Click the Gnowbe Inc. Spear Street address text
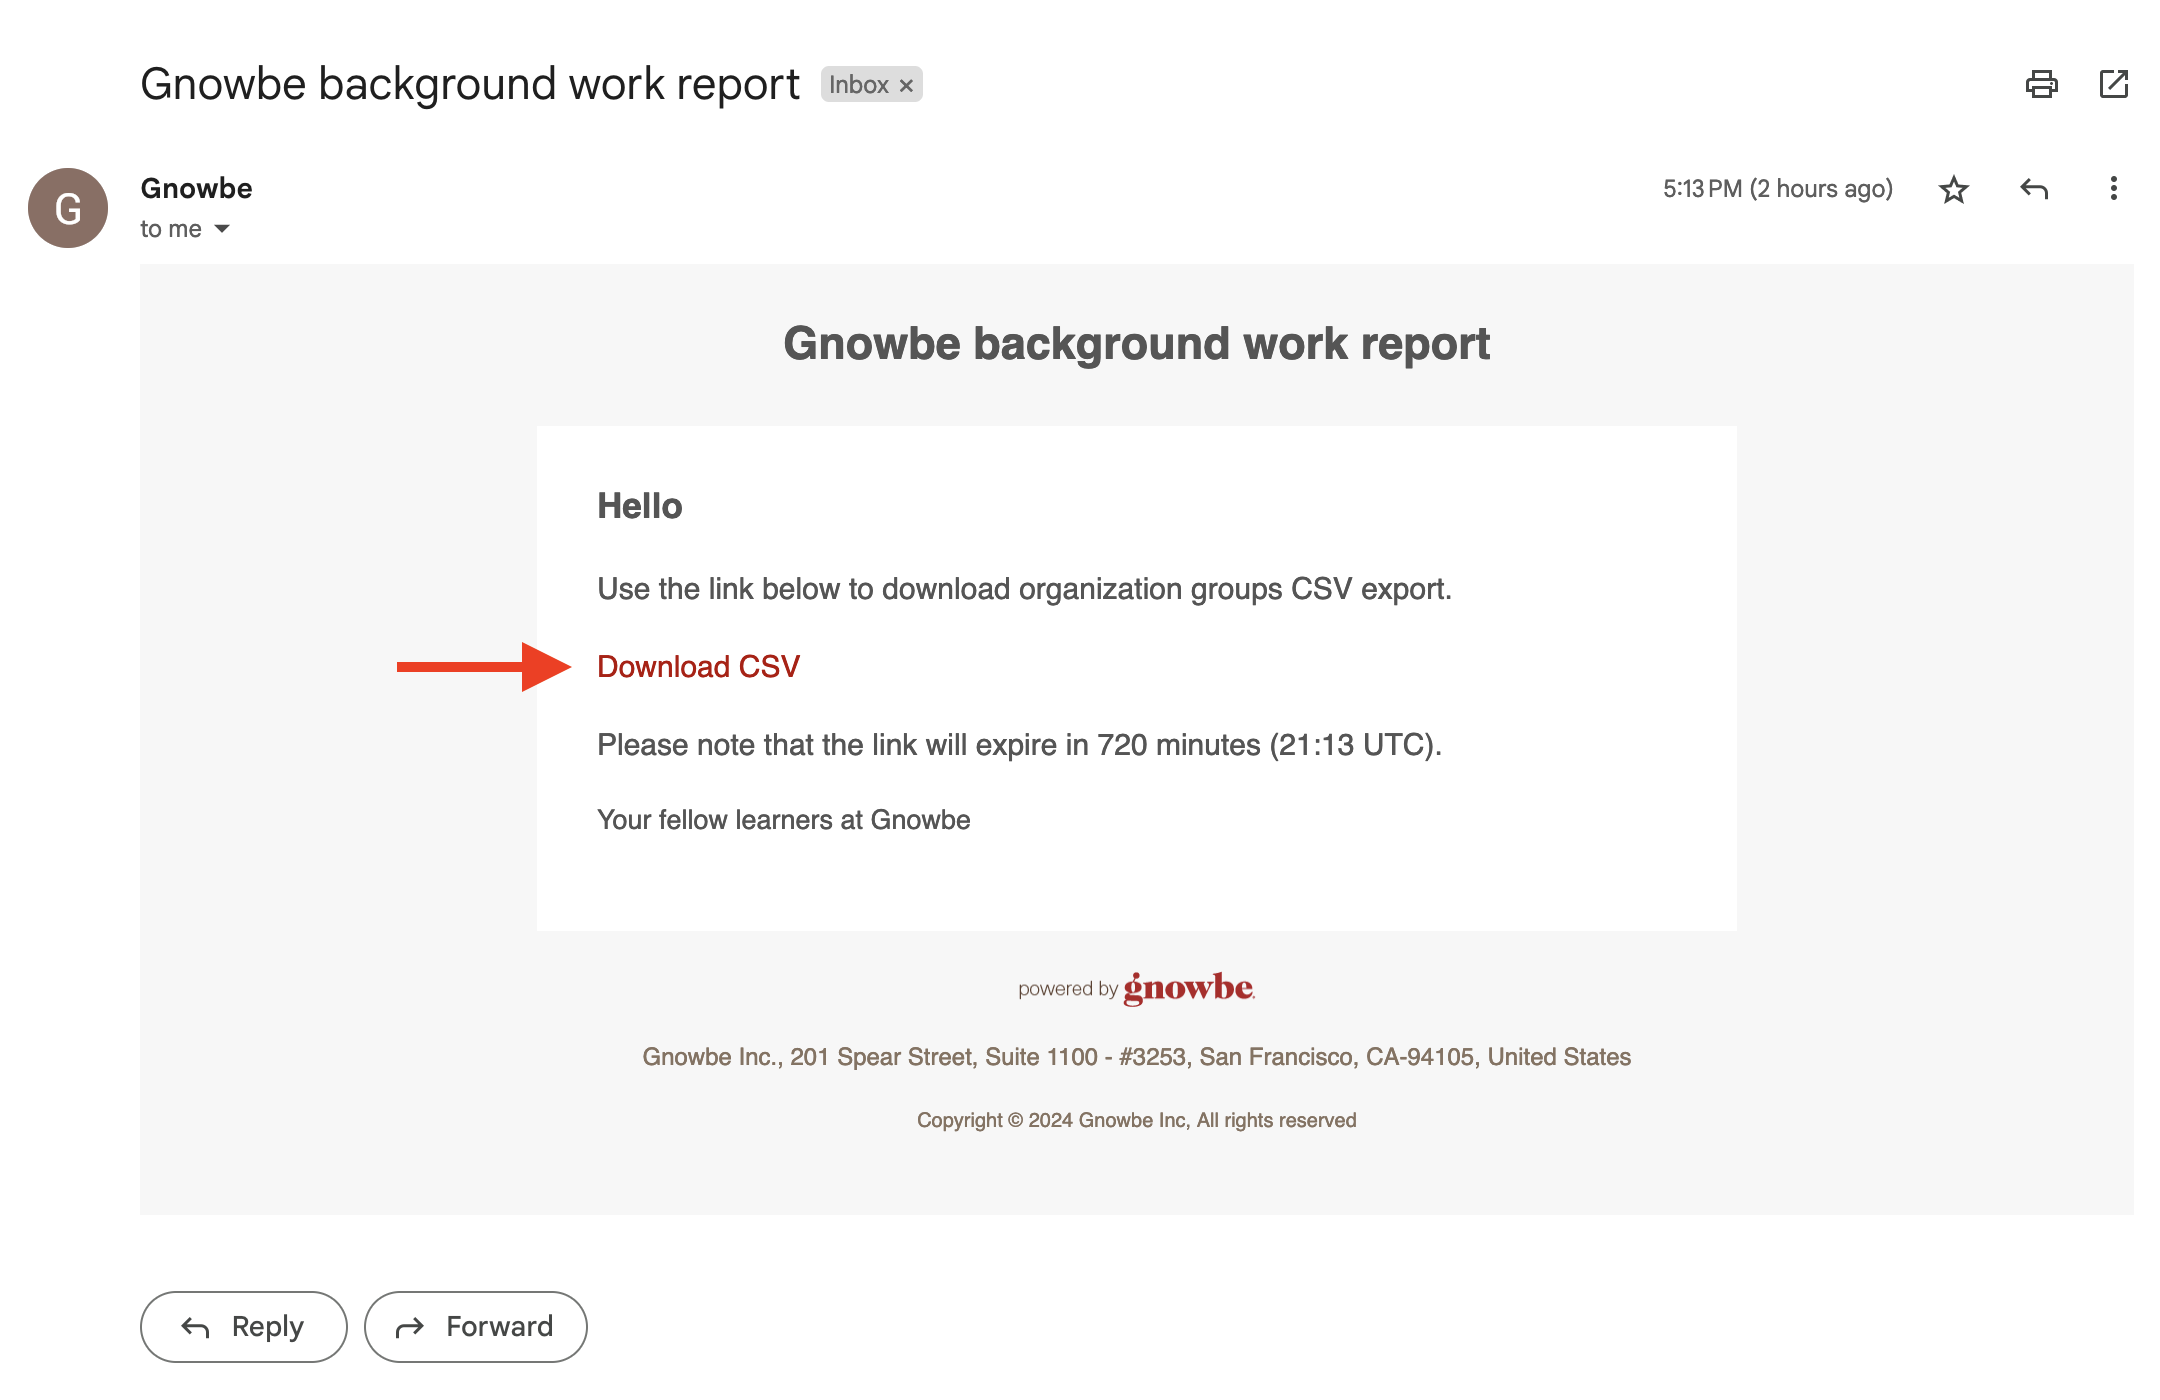 1136,1057
